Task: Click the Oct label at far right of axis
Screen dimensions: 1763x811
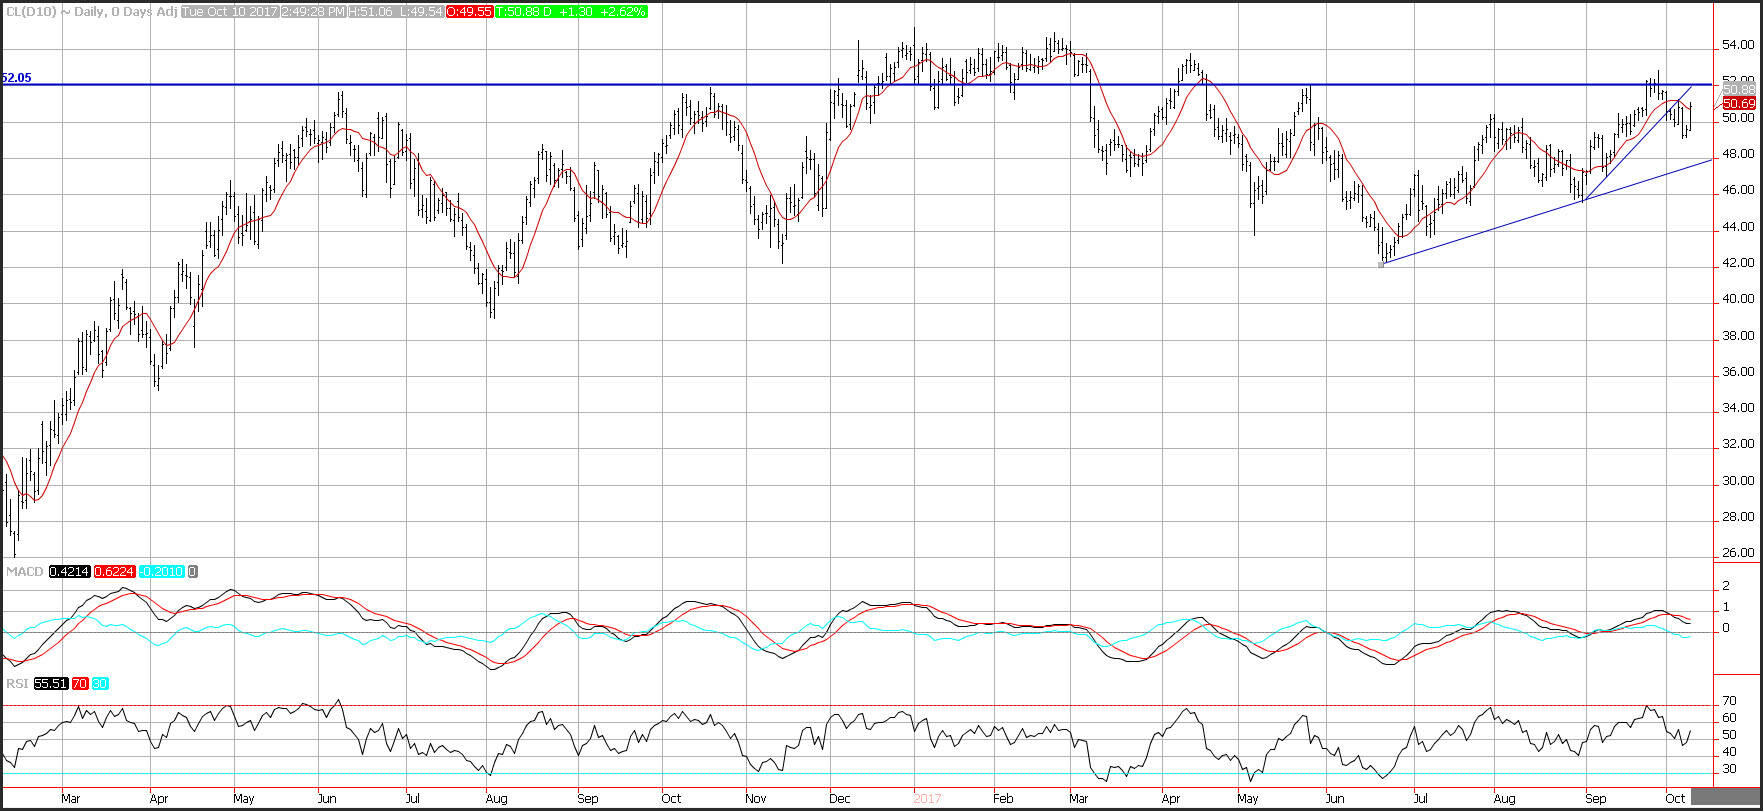Action: (1676, 799)
